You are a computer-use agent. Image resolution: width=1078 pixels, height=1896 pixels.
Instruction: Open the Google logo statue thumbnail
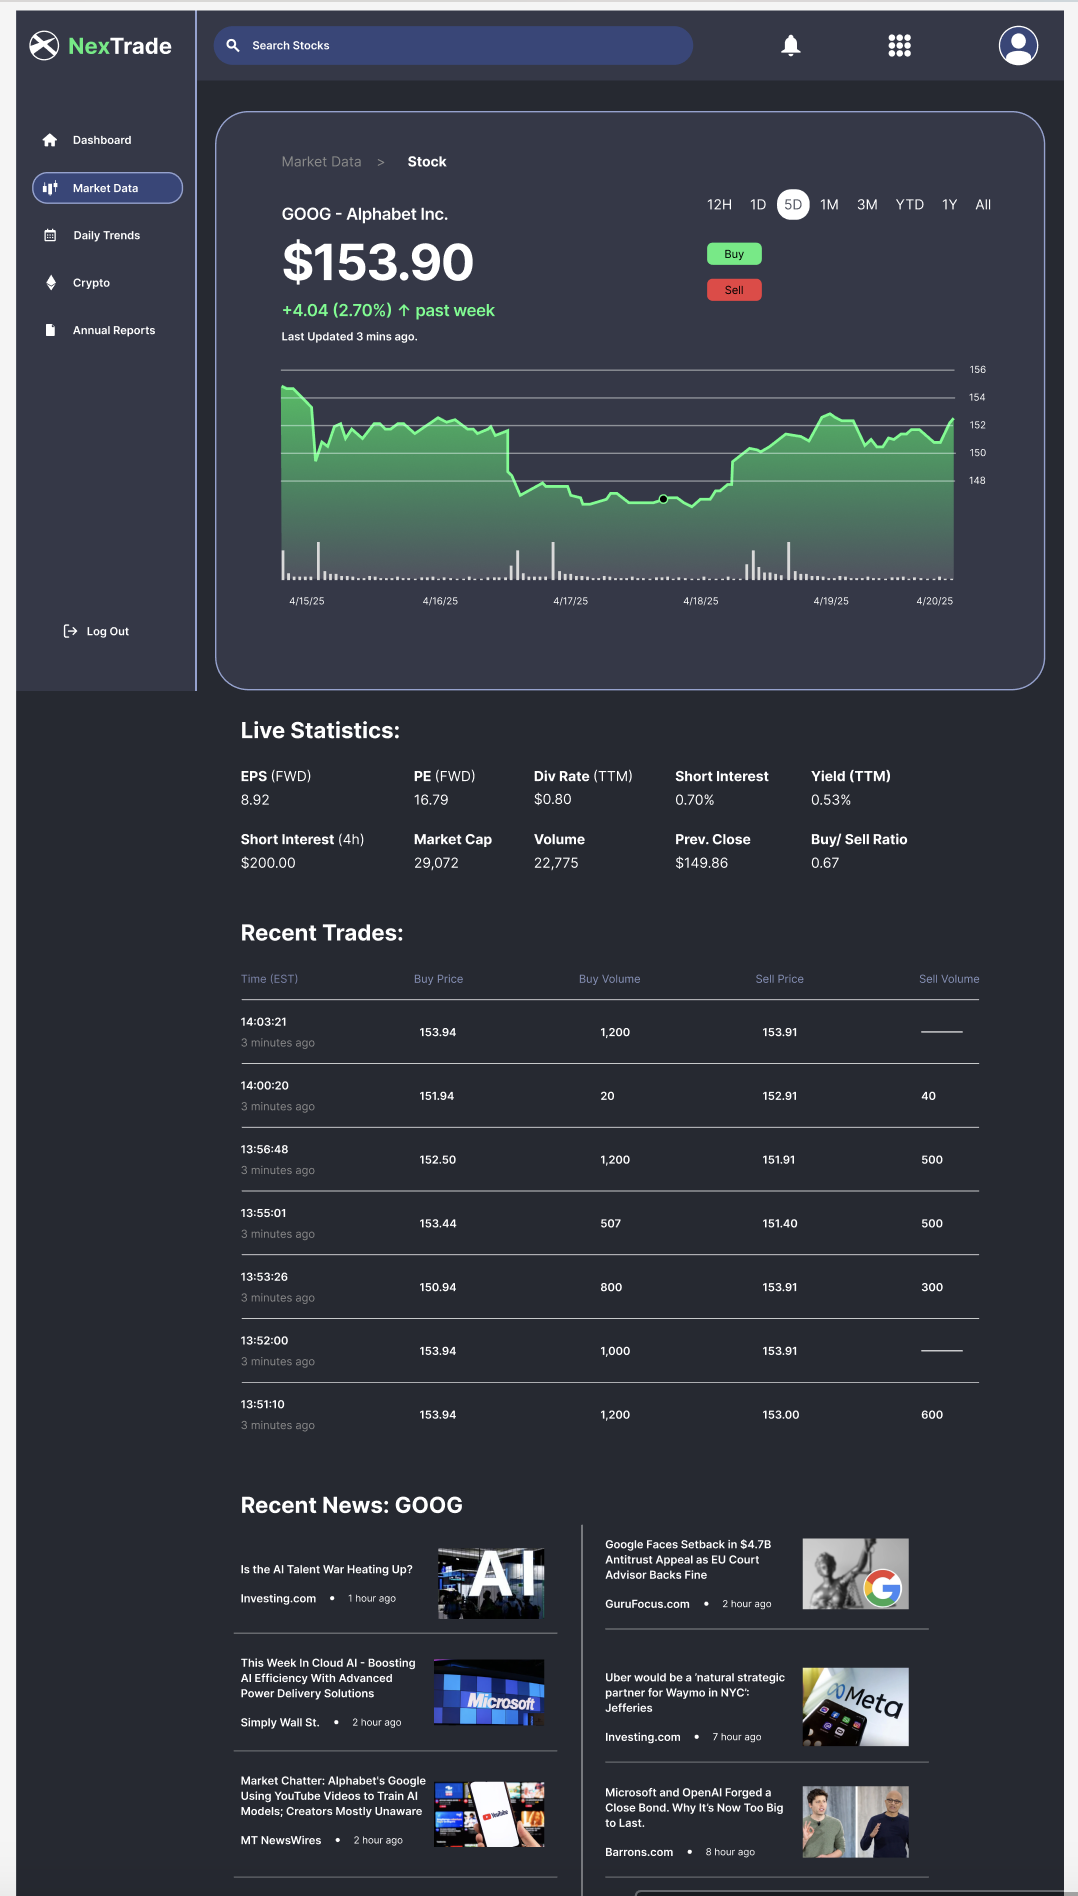(x=855, y=1574)
